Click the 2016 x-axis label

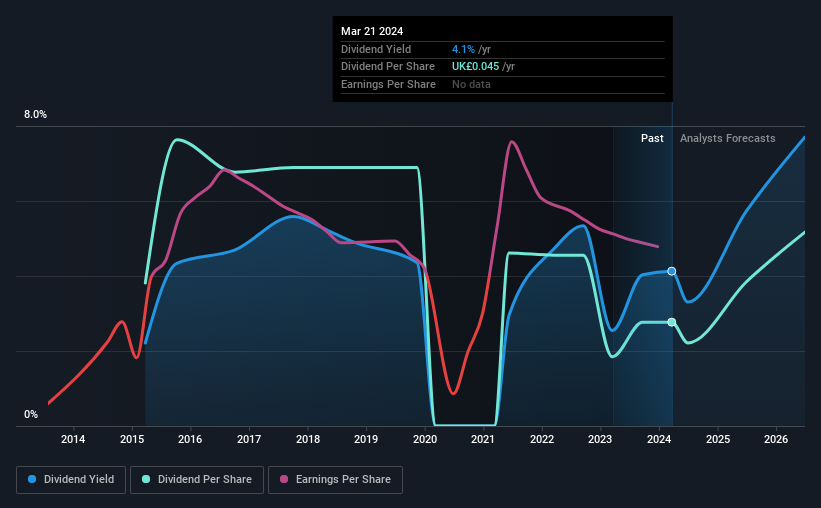pyautogui.click(x=190, y=439)
